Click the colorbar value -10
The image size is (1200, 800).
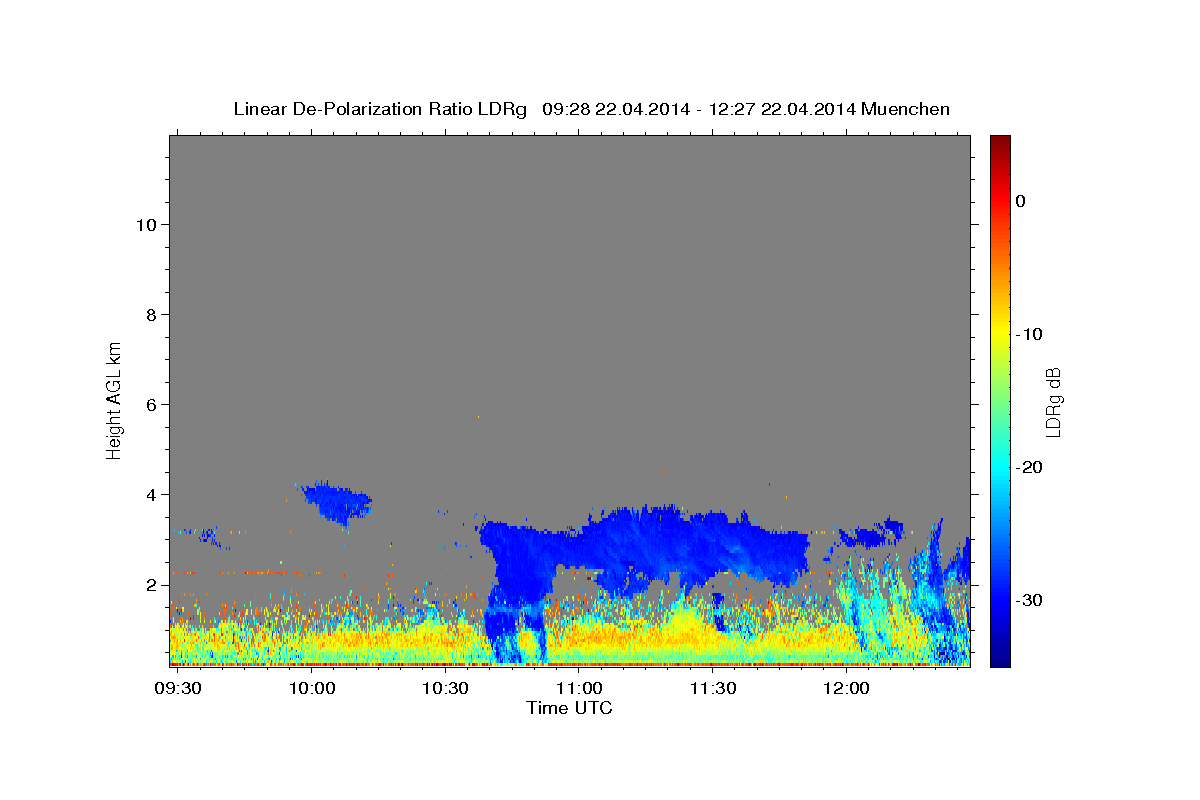pyautogui.click(x=1029, y=334)
